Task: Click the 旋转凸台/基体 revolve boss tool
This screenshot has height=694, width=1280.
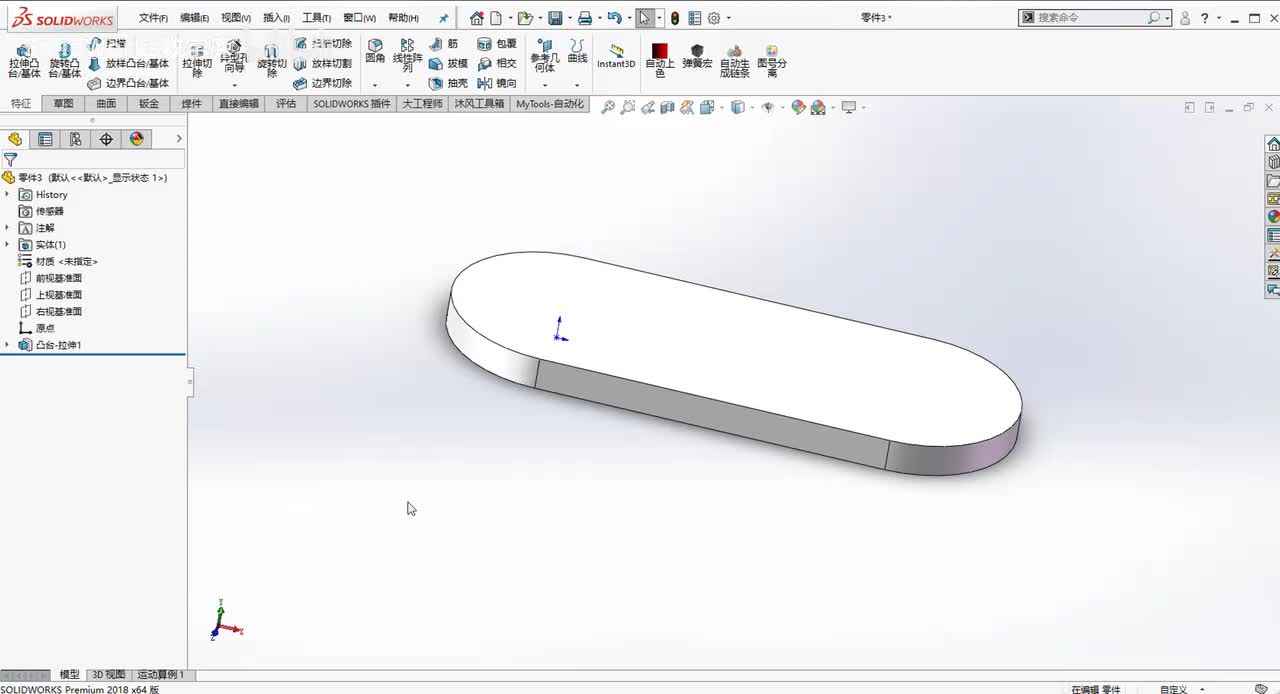Action: tap(64, 60)
